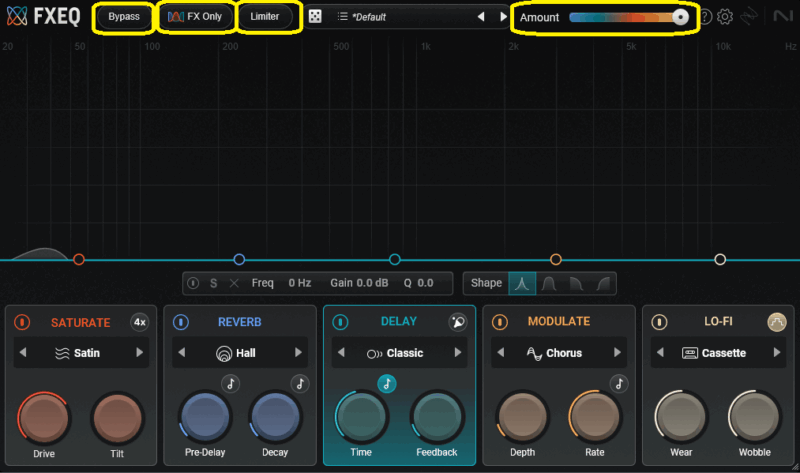Toggle the Reverb module power button

point(181,322)
